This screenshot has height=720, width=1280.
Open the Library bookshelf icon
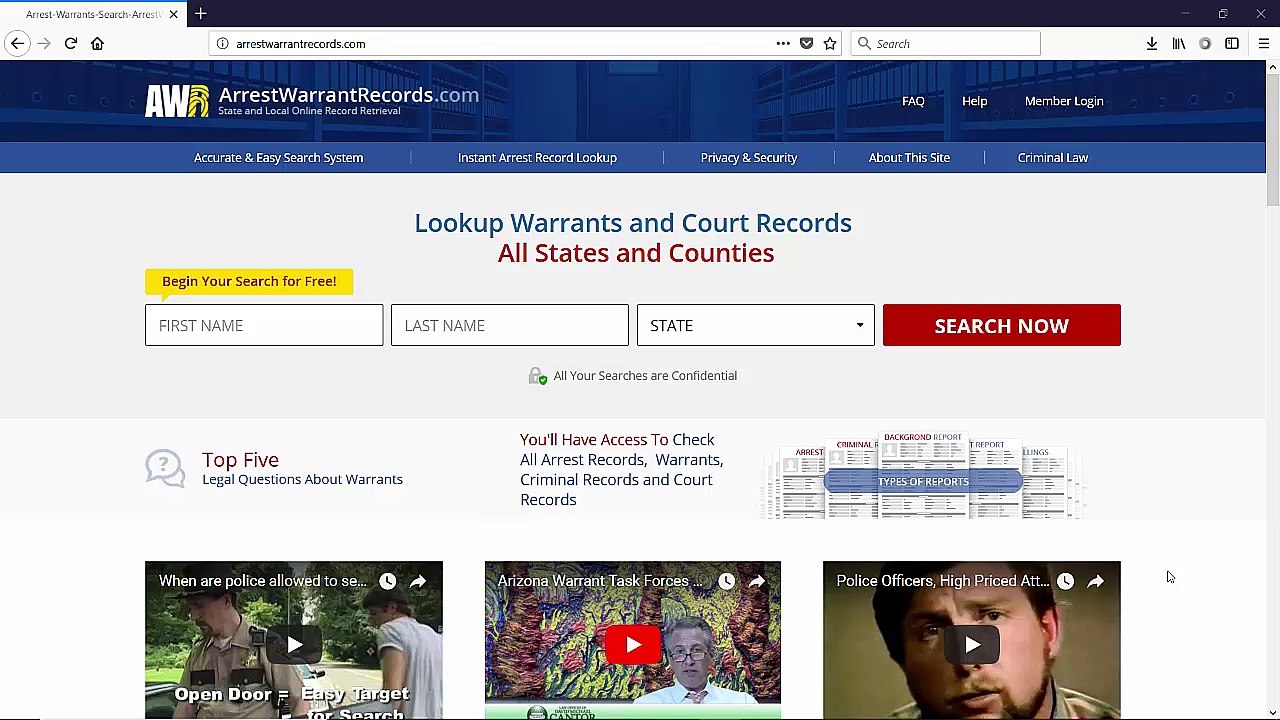tap(1179, 44)
